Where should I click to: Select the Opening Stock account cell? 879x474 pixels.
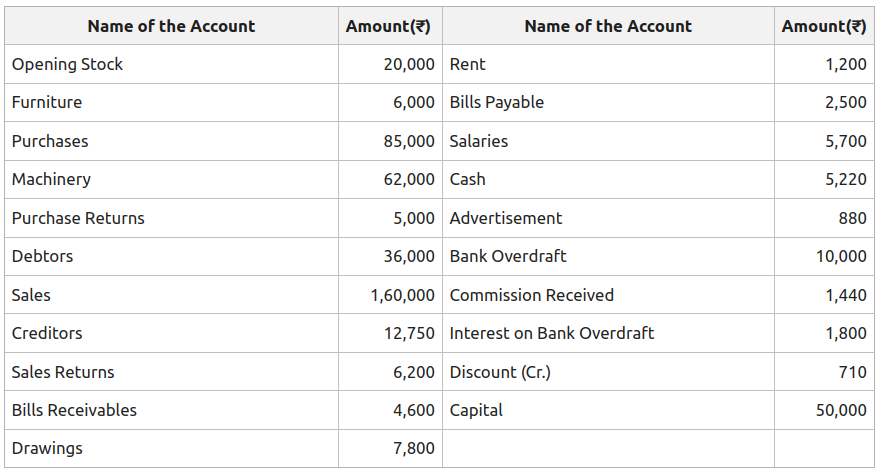pyautogui.click(x=172, y=64)
